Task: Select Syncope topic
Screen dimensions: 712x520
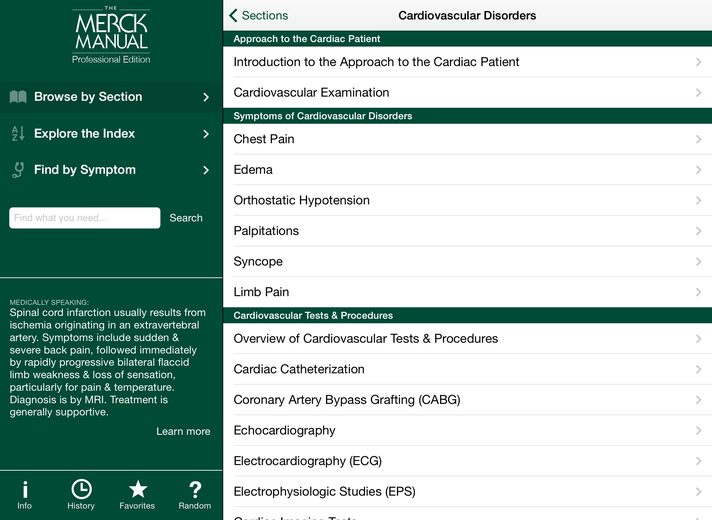Action: [467, 262]
